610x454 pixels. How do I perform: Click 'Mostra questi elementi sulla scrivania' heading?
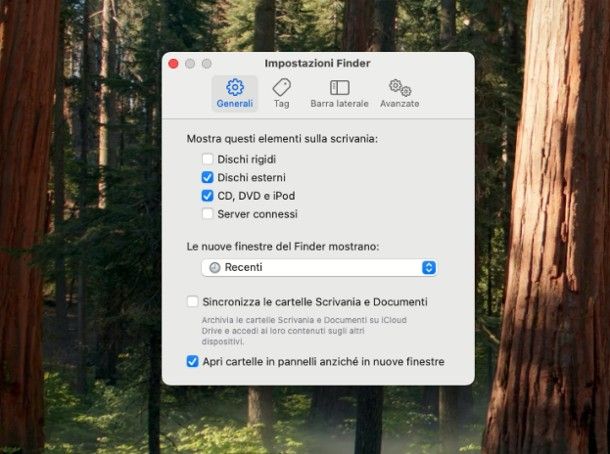tap(282, 139)
